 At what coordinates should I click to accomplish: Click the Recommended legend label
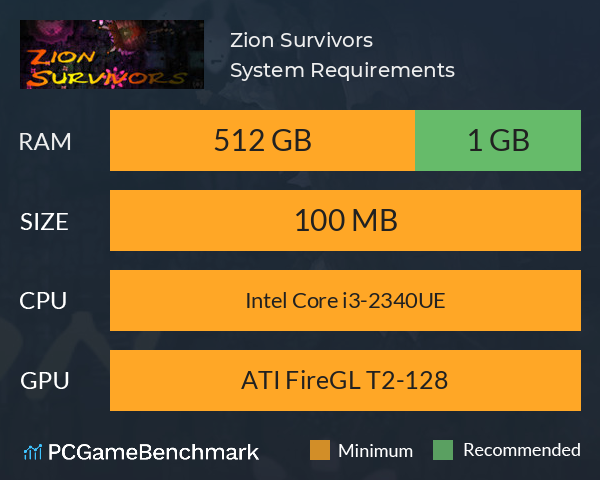click(x=522, y=450)
